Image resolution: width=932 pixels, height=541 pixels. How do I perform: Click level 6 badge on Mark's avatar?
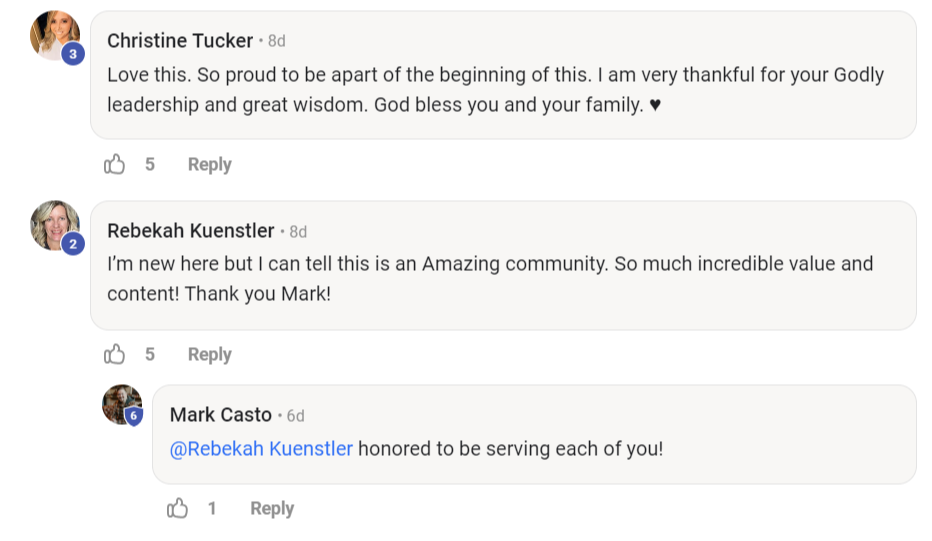(133, 415)
